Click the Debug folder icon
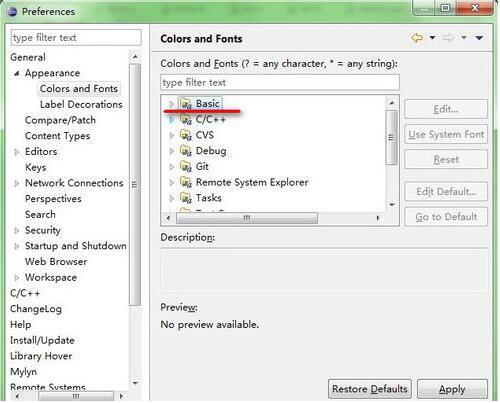 point(186,151)
